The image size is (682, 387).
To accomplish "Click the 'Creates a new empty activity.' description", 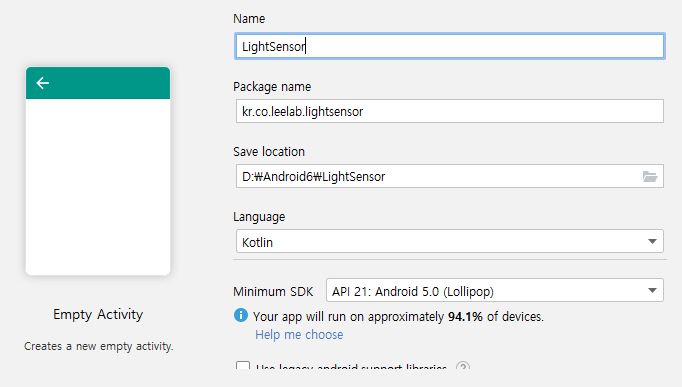I will coord(98,346).
